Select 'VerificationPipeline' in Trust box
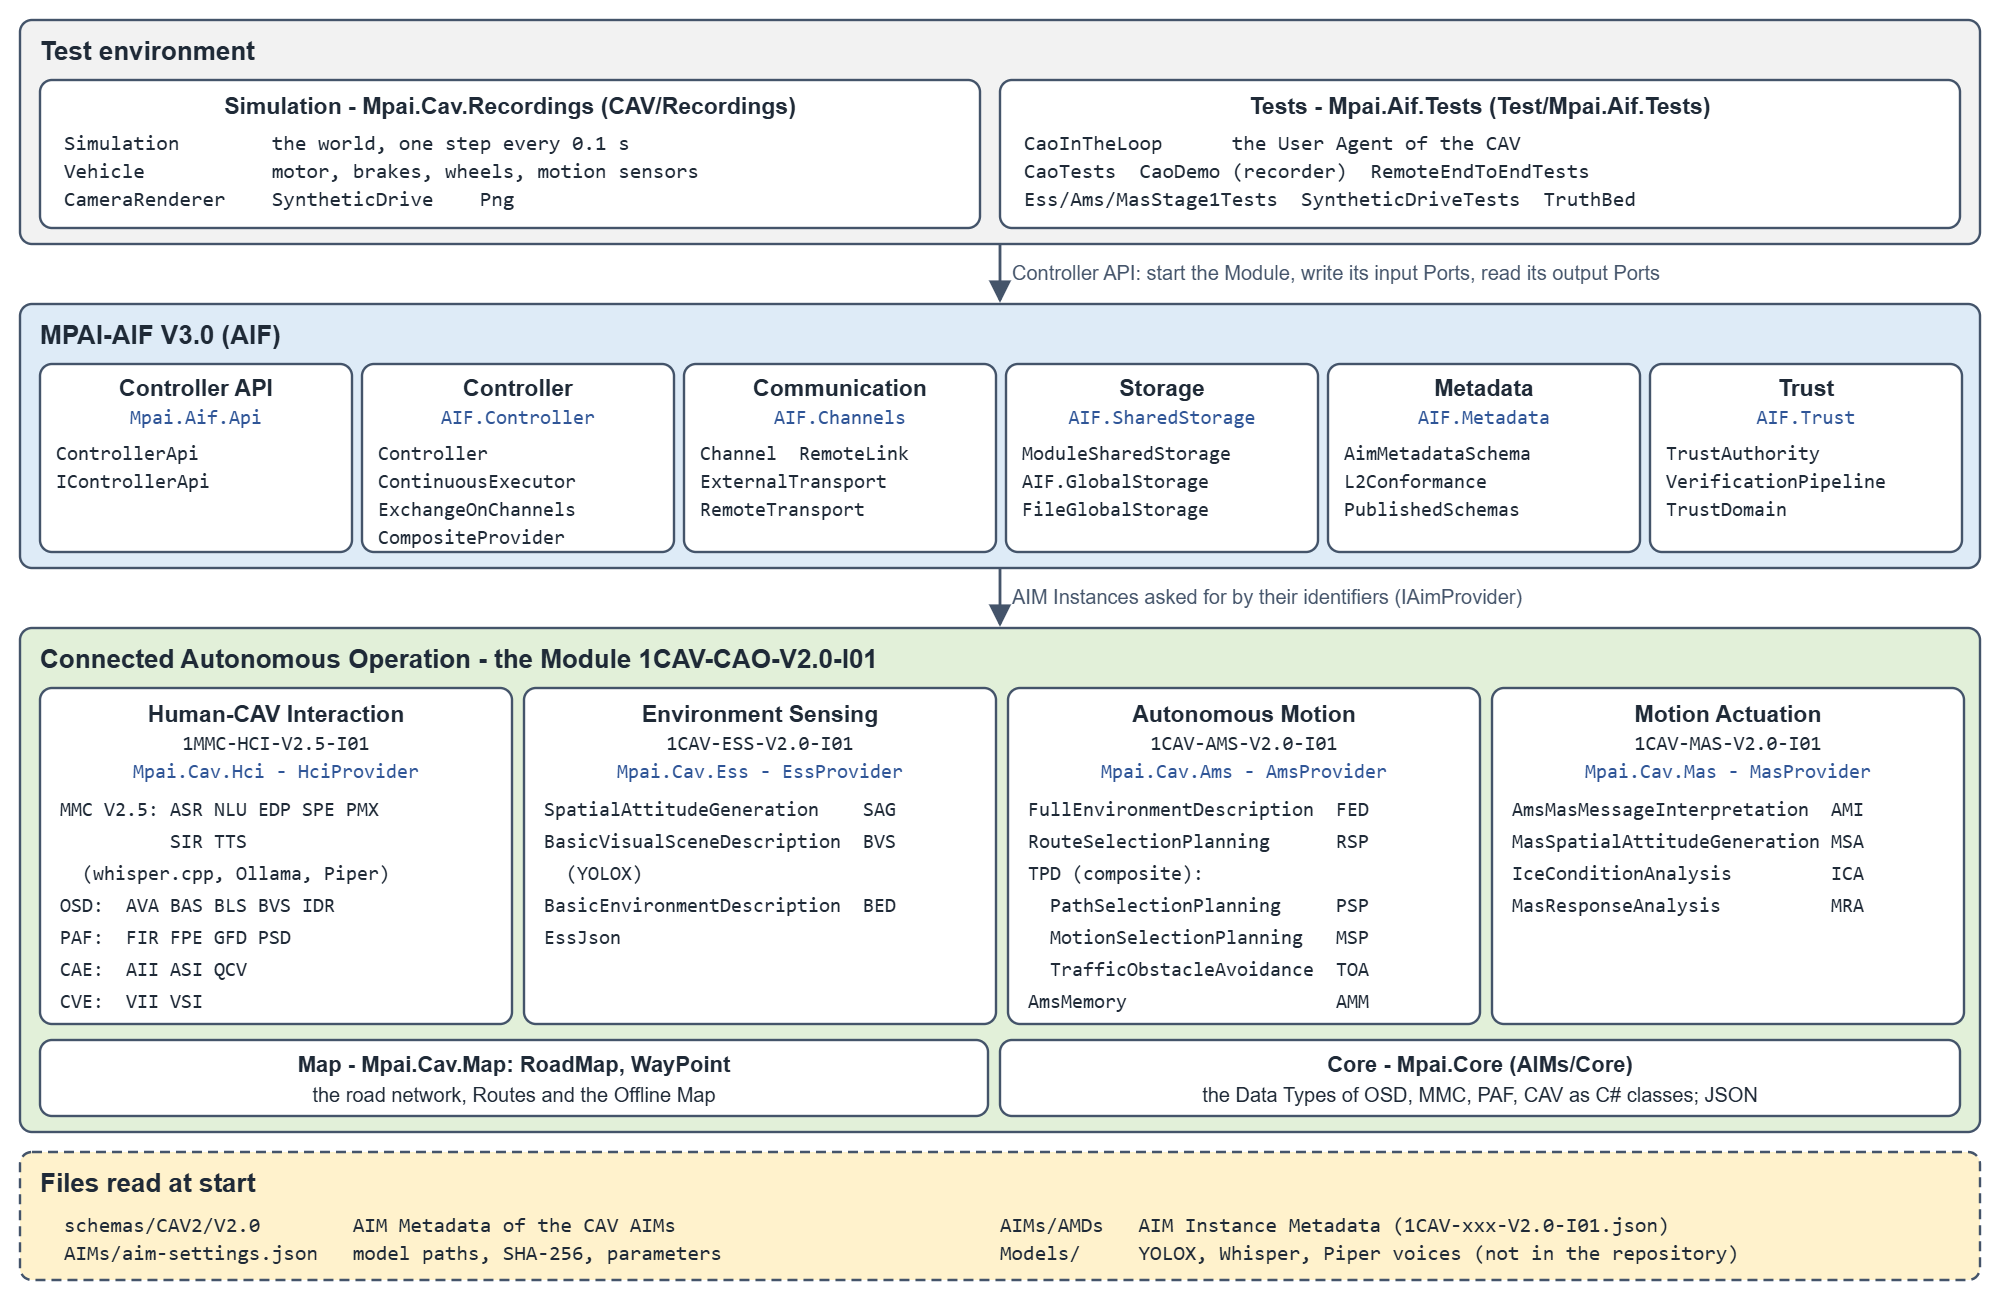This screenshot has height=1300, width=2000. click(x=1775, y=482)
